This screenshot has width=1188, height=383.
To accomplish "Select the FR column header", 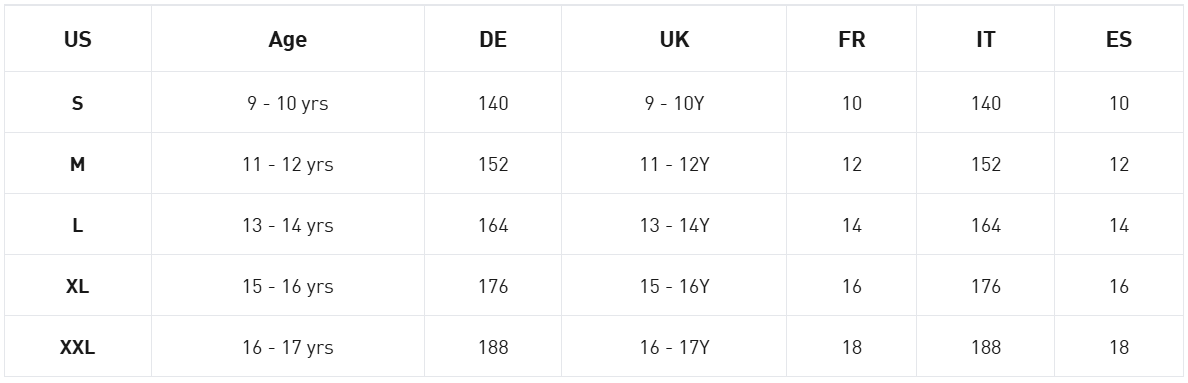I will (x=852, y=39).
